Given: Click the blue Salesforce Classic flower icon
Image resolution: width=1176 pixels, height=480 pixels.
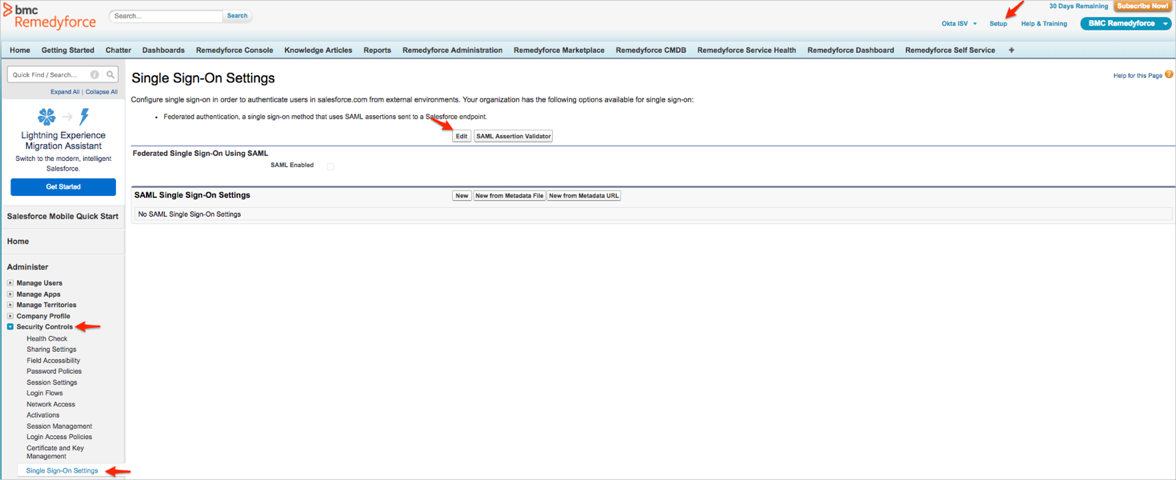Looking at the screenshot, I should pyautogui.click(x=46, y=117).
